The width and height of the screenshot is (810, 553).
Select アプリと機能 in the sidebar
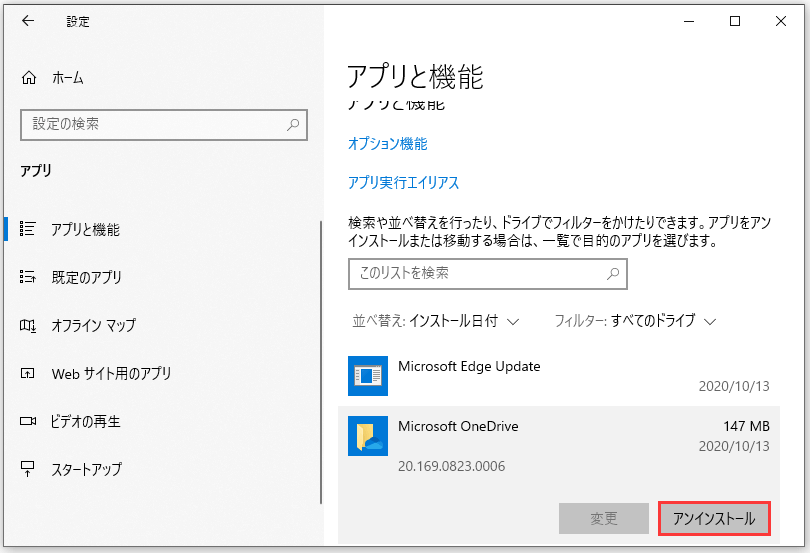85,229
